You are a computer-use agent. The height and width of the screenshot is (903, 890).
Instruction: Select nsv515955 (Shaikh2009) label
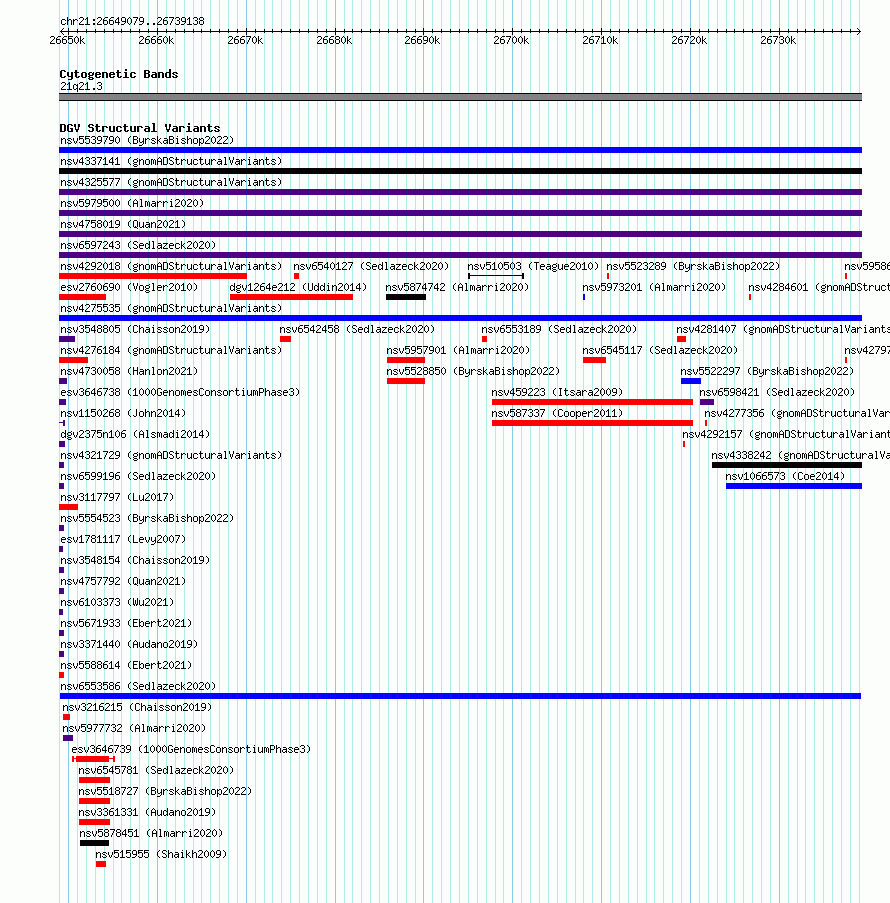coord(161,854)
